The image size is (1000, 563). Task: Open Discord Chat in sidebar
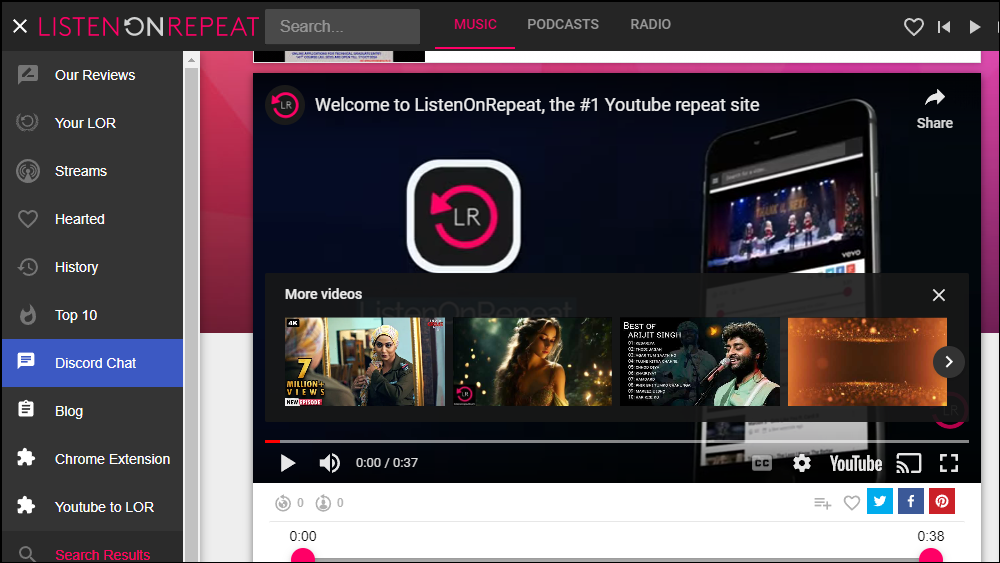(92, 363)
